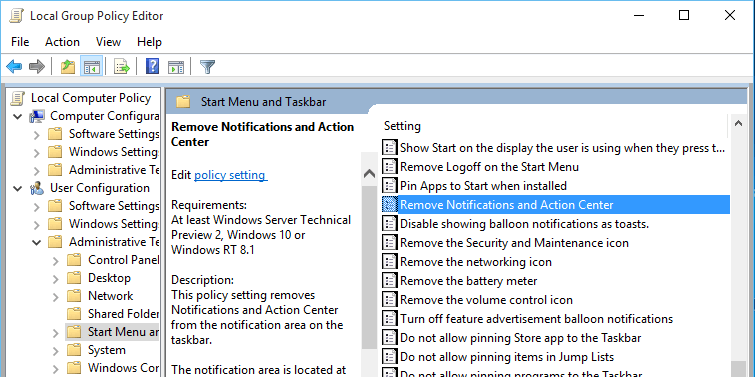Click the policy setting link
This screenshot has height=377, width=755.
231,175
